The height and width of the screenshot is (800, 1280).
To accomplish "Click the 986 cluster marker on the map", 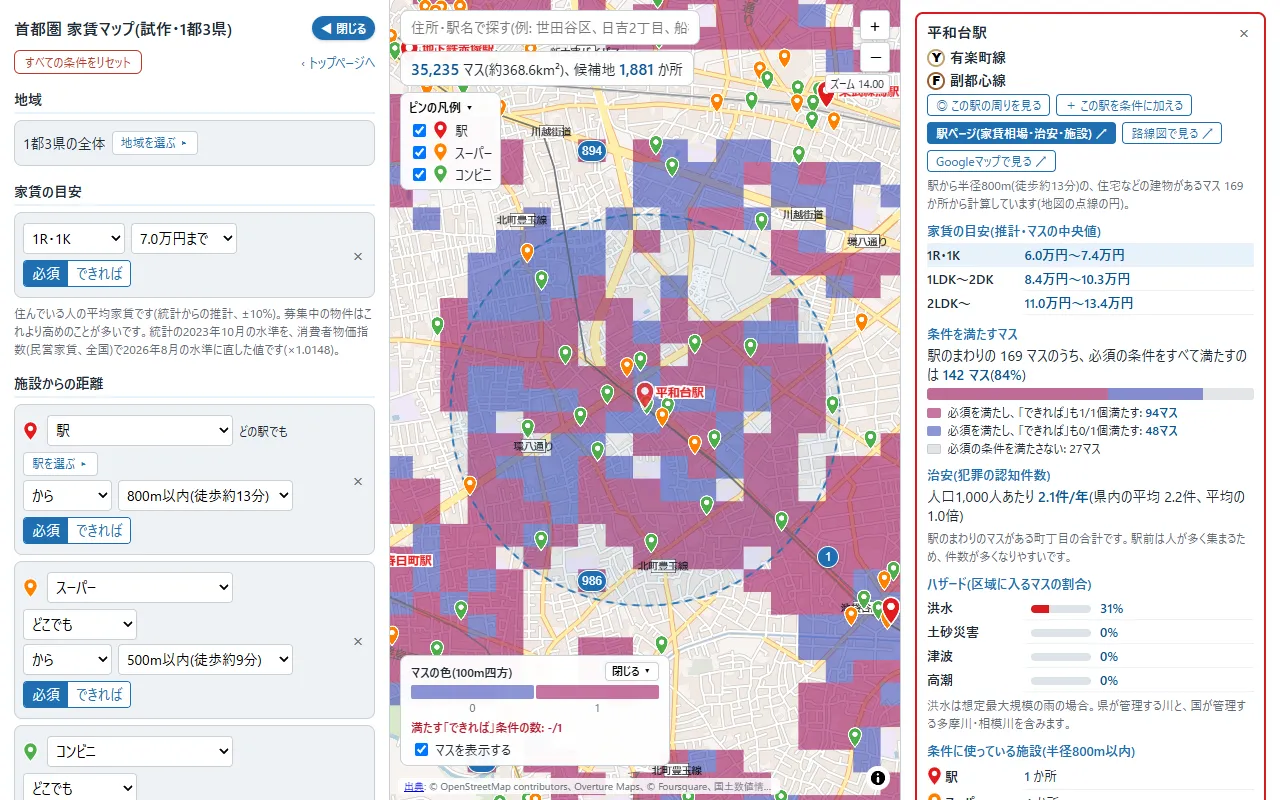I will [x=592, y=580].
